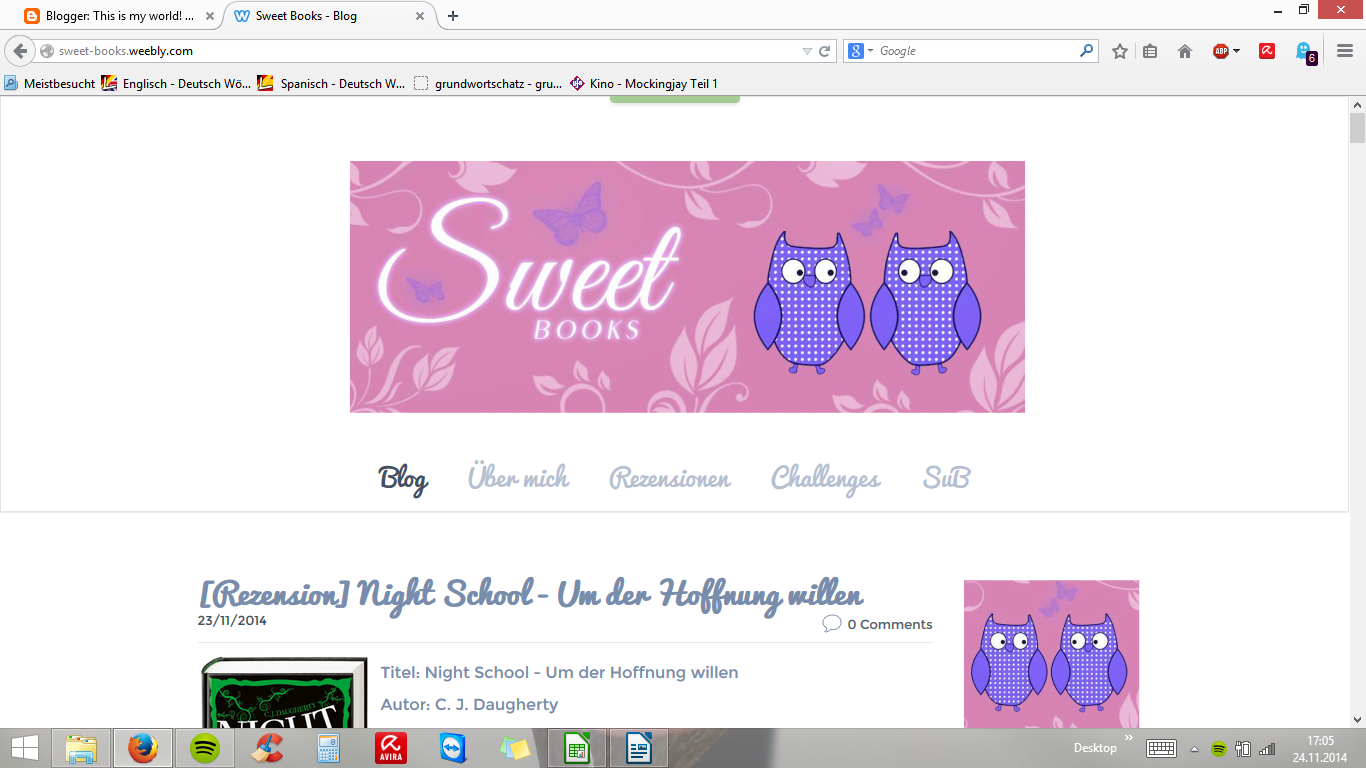Image resolution: width=1366 pixels, height=768 pixels.
Task: Click the address bar URL field
Action: pos(420,51)
